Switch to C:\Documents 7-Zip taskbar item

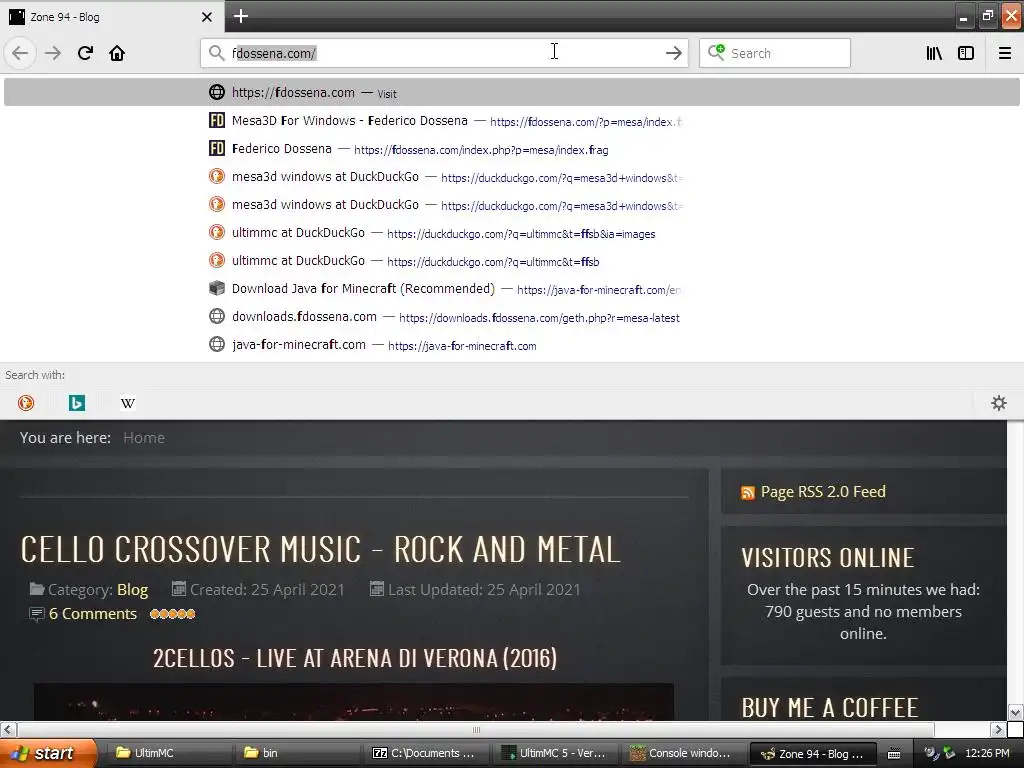pyautogui.click(x=424, y=753)
